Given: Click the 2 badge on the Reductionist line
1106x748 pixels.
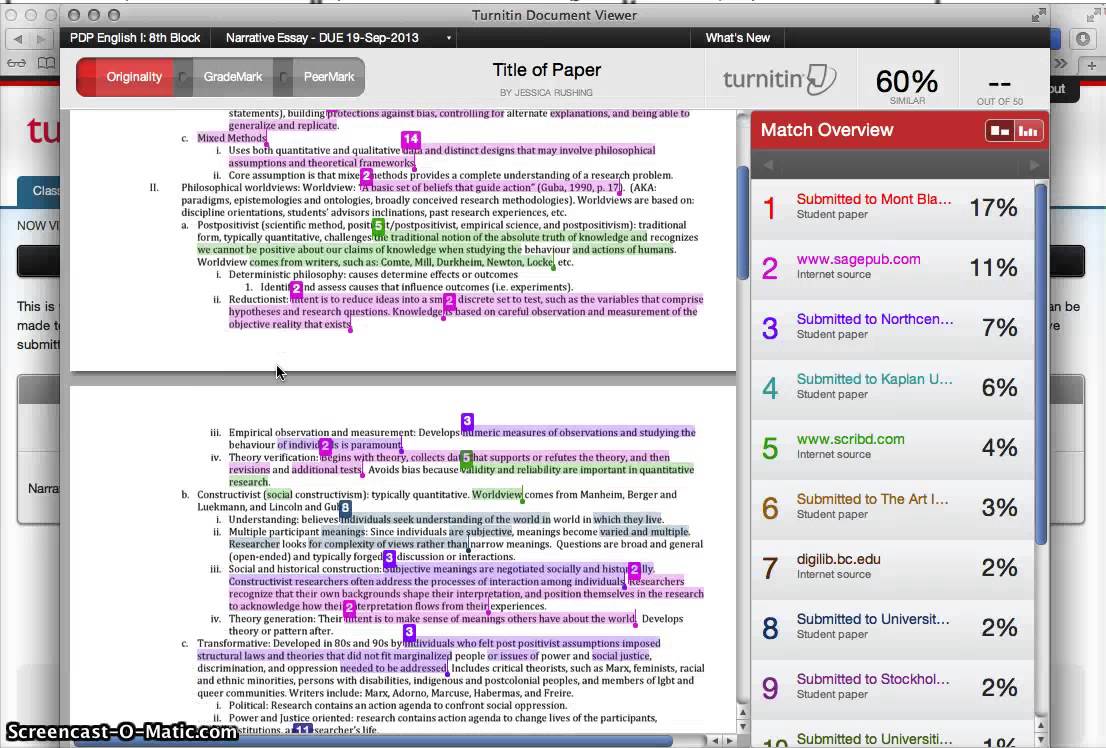Looking at the screenshot, I should tap(449, 301).
